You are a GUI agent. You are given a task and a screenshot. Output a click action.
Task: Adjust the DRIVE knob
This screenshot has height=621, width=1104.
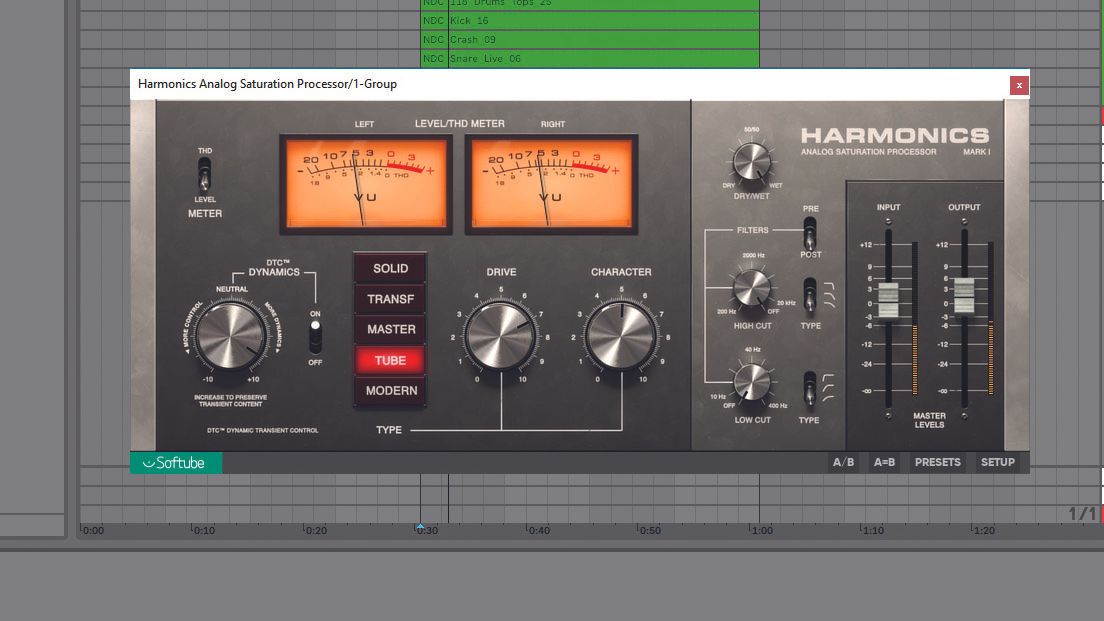click(x=500, y=332)
